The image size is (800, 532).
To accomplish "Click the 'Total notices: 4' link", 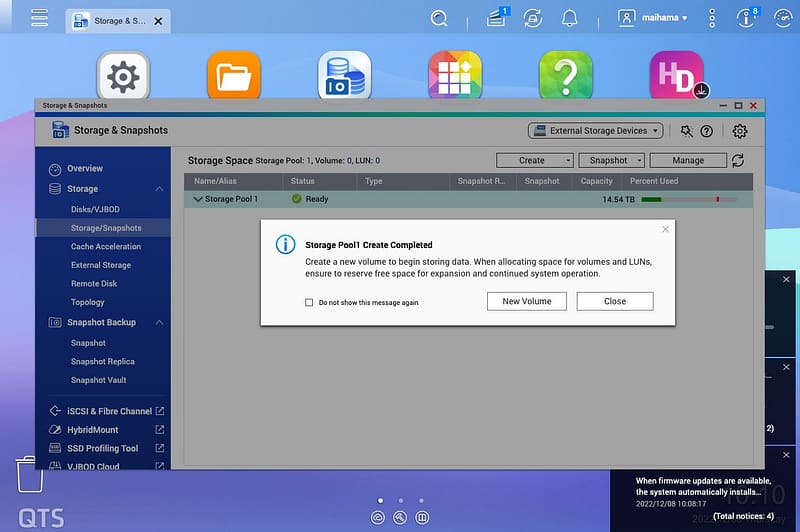I will pyautogui.click(x=743, y=516).
